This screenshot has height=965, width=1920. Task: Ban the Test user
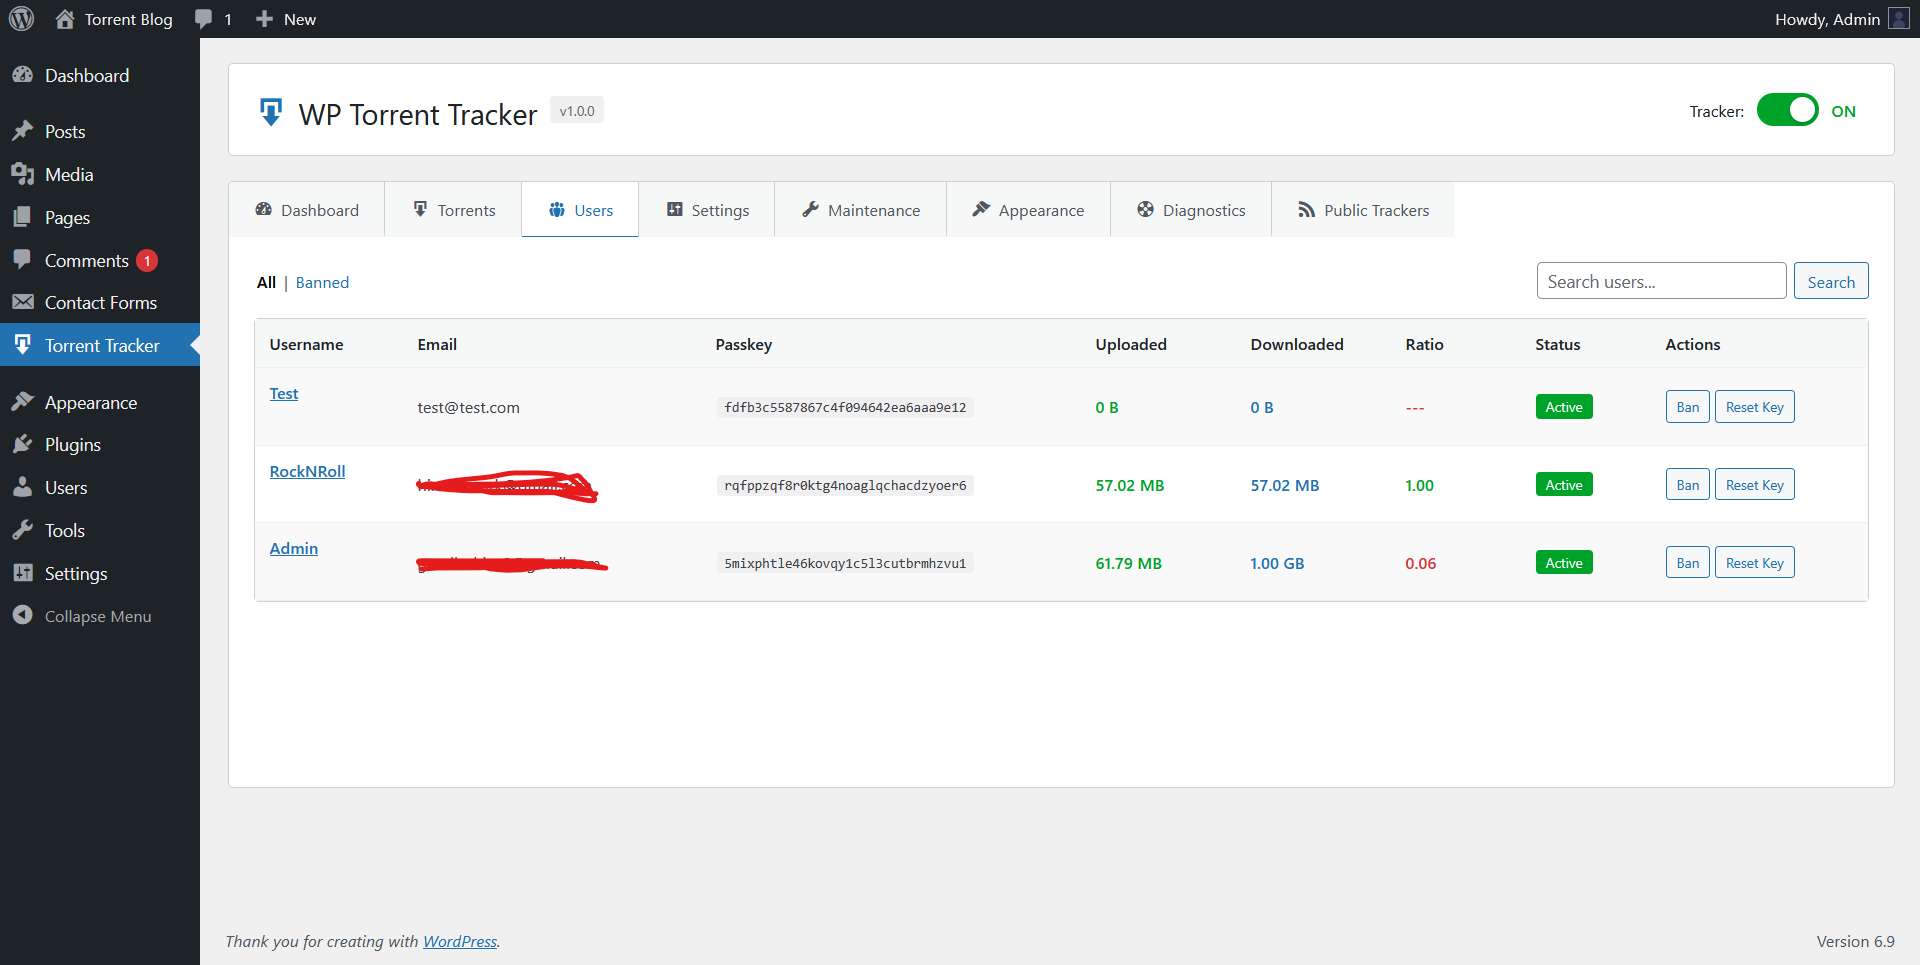pyautogui.click(x=1687, y=406)
